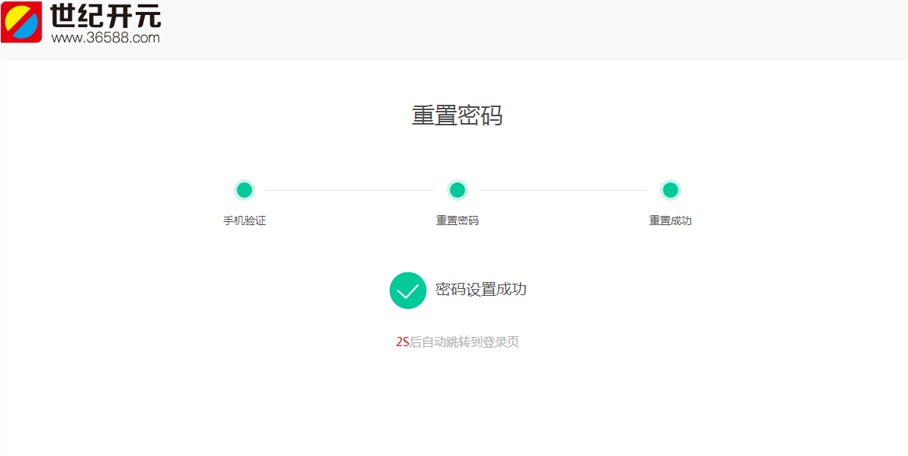
Task: Click the red 2S countdown timer
Action: point(402,342)
